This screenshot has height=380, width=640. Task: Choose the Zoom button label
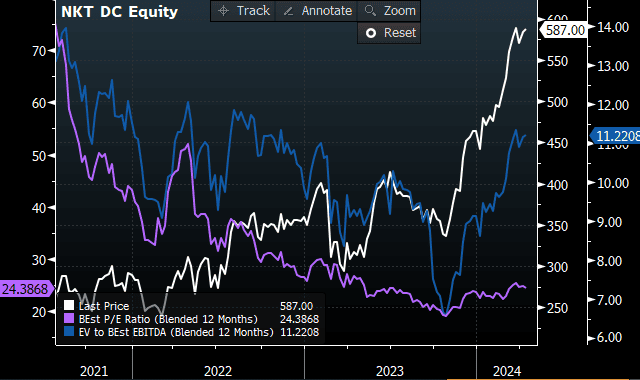(400, 11)
